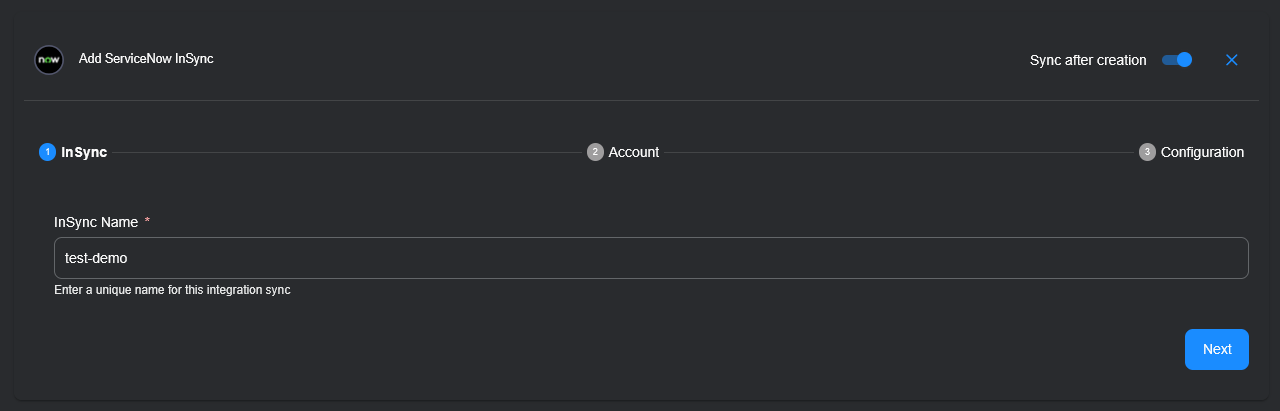
Task: Jump to the Configuration step
Action: pos(1202,152)
